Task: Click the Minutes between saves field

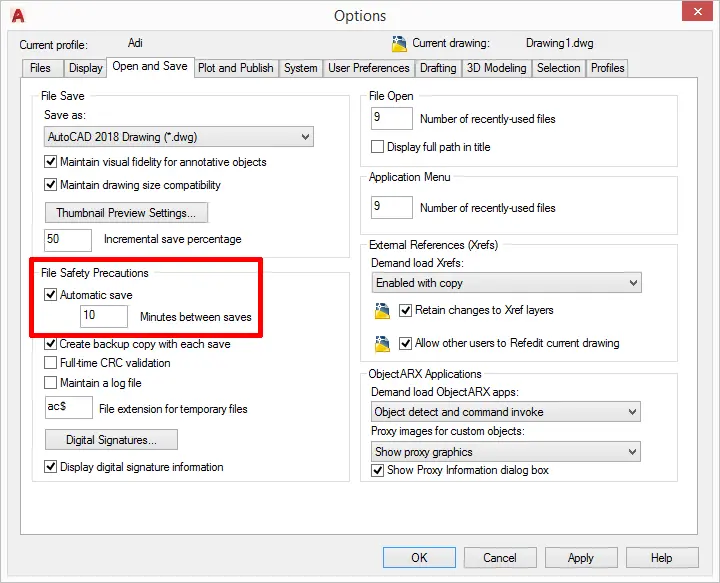Action: pos(104,317)
